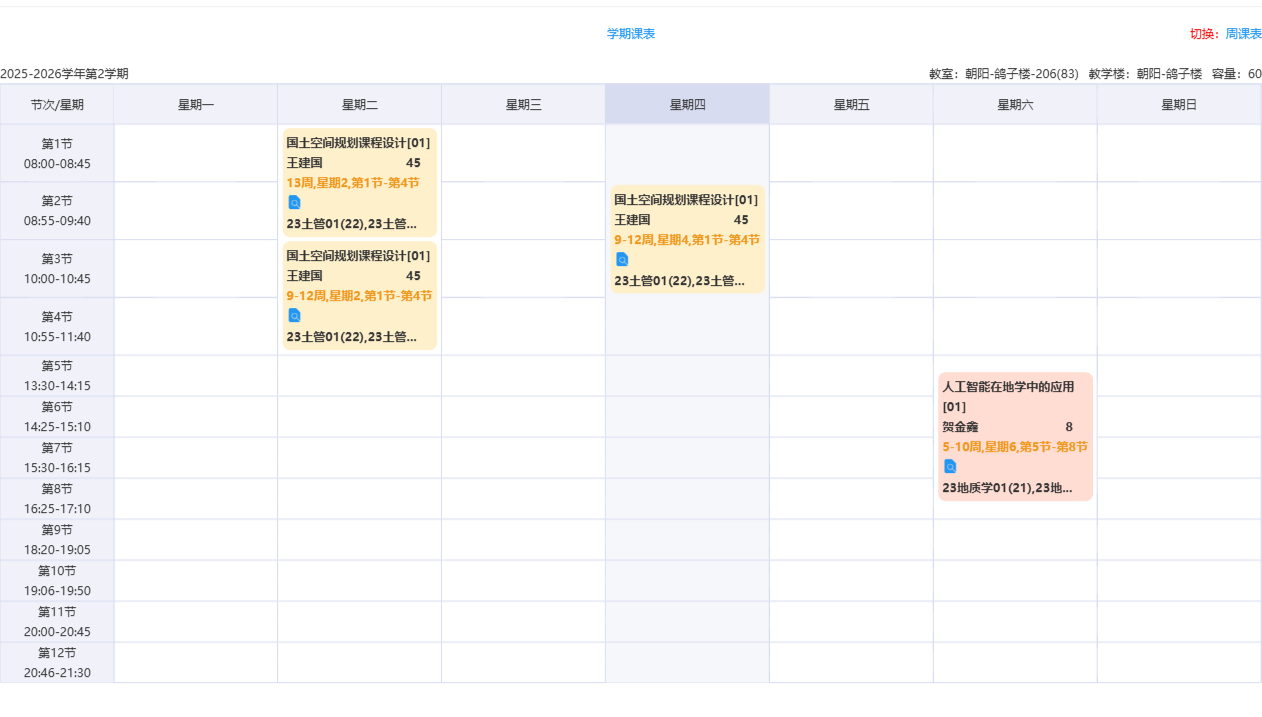Click detail icon in Thursday 国土空间规划课程设计 card
Image resolution: width=1262 pixels, height=717 pixels.
point(622,259)
